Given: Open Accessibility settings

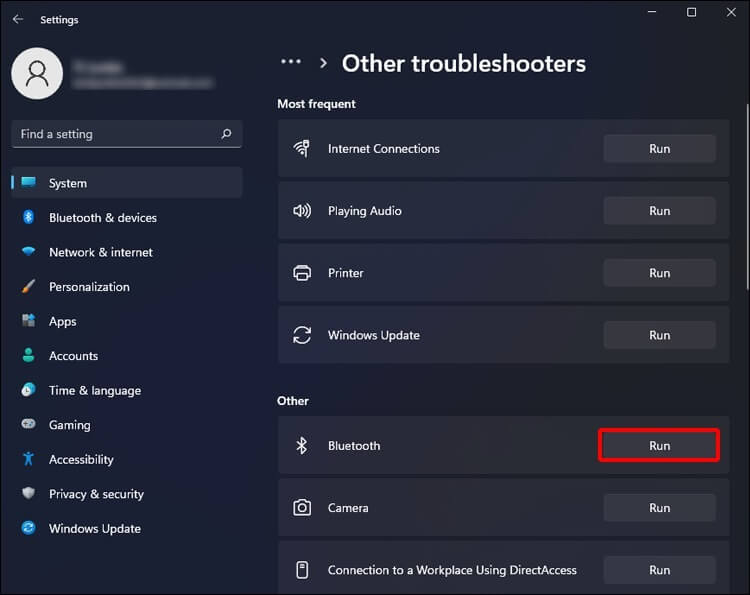Looking at the screenshot, I should (127, 459).
